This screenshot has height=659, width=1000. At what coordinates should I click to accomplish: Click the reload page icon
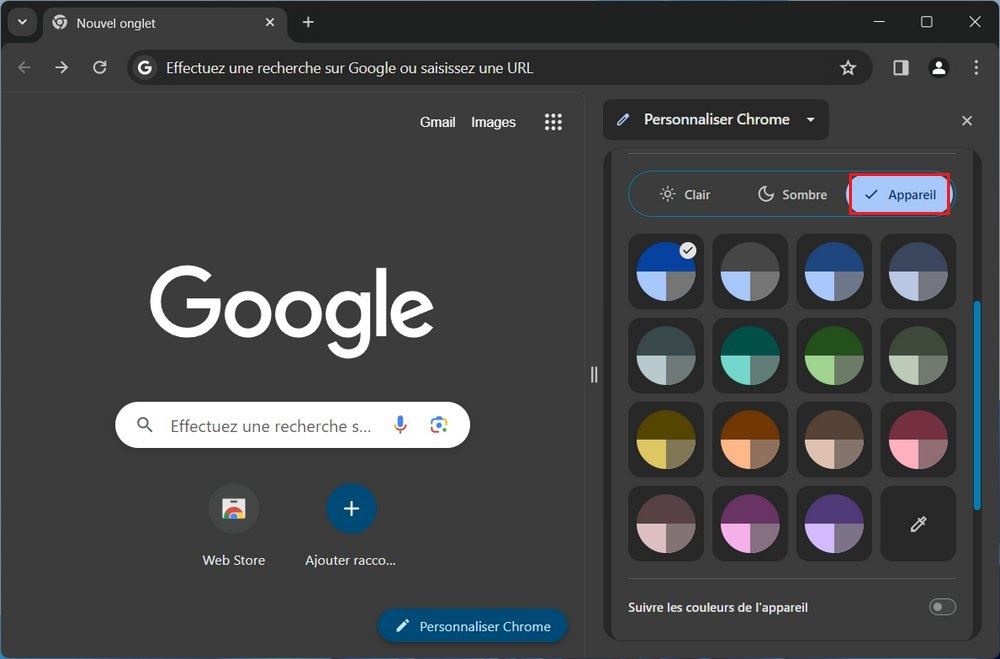(x=99, y=68)
